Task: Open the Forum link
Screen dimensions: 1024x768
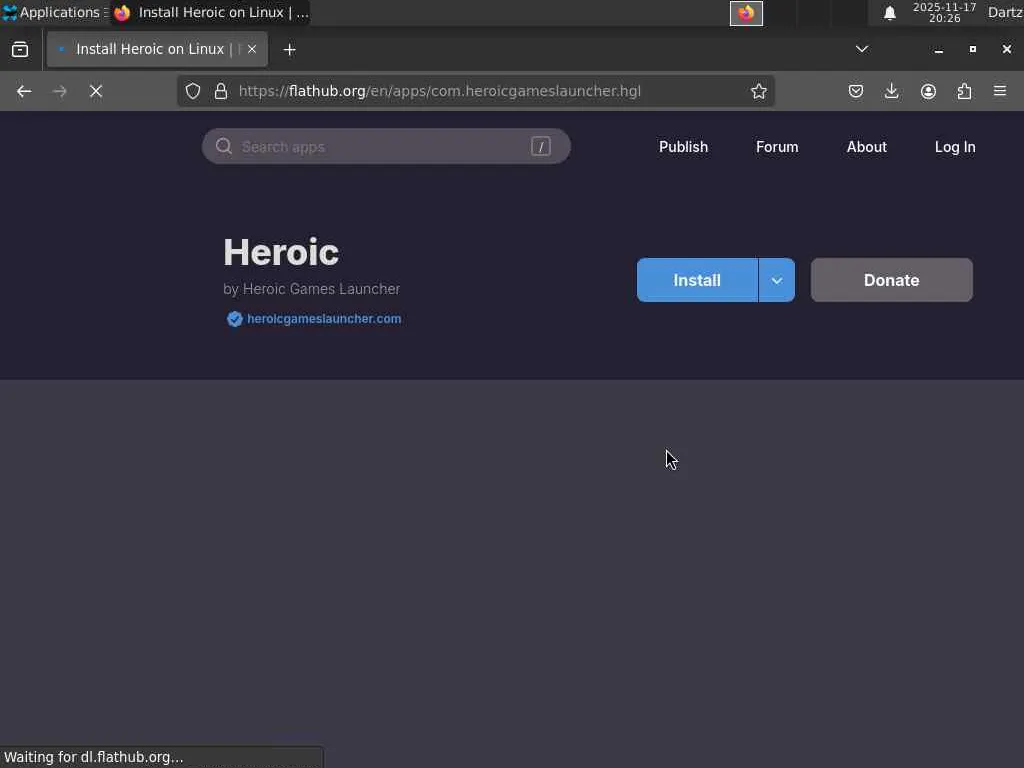Action: tap(777, 147)
